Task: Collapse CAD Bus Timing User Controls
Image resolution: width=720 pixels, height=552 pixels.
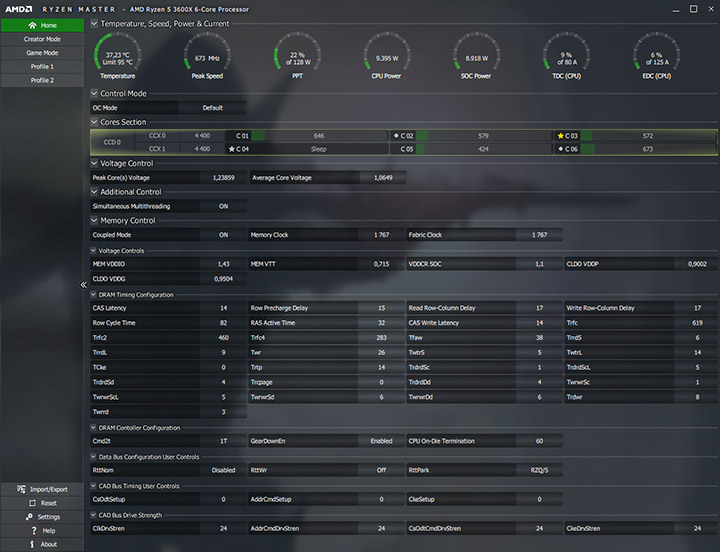Action: [93, 486]
